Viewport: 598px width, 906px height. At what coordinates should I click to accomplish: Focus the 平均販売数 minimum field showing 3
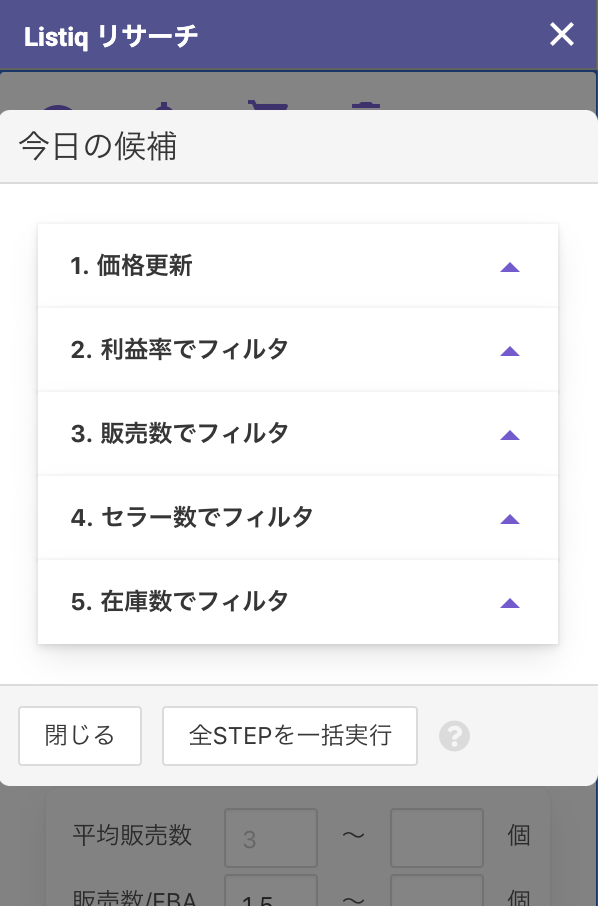(271, 838)
